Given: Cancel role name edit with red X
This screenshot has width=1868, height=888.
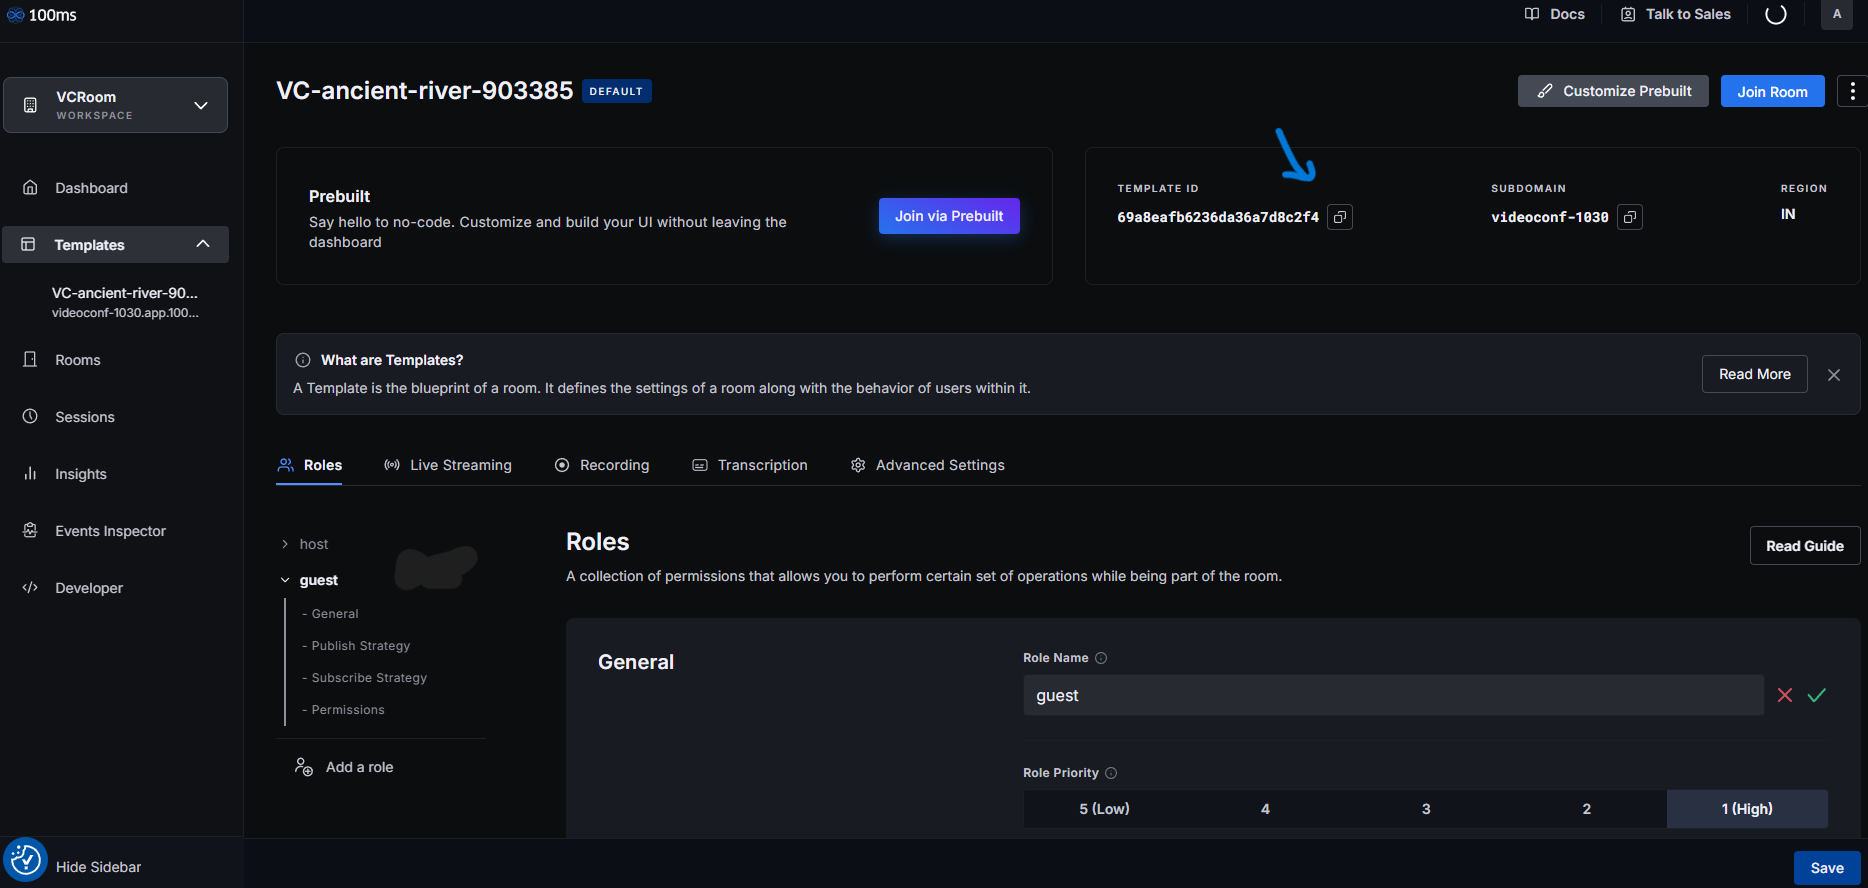Looking at the screenshot, I should (x=1784, y=695).
